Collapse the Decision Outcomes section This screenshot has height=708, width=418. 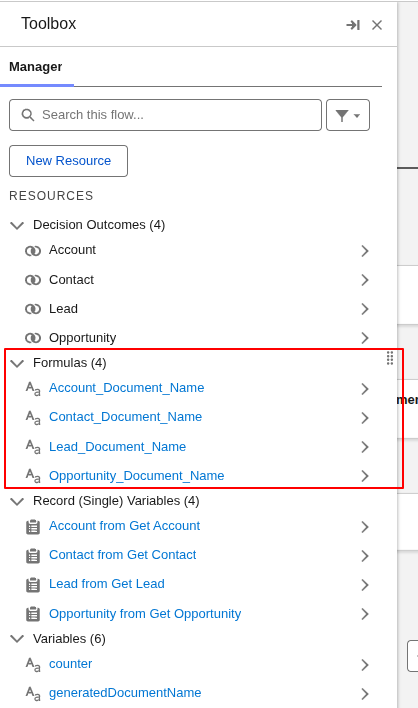(17, 225)
